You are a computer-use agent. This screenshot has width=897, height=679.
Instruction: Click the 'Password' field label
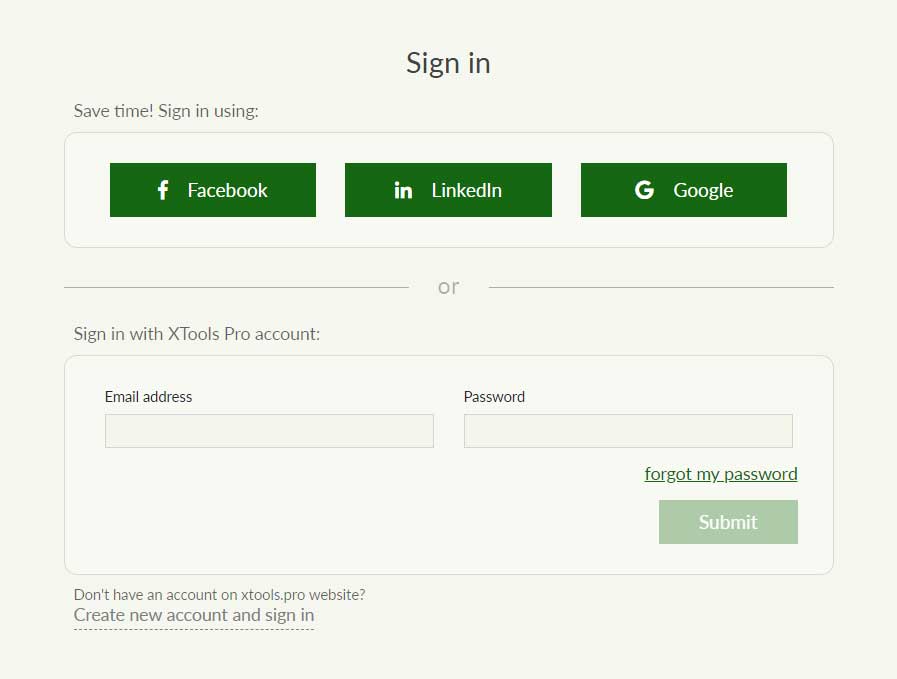click(x=494, y=397)
